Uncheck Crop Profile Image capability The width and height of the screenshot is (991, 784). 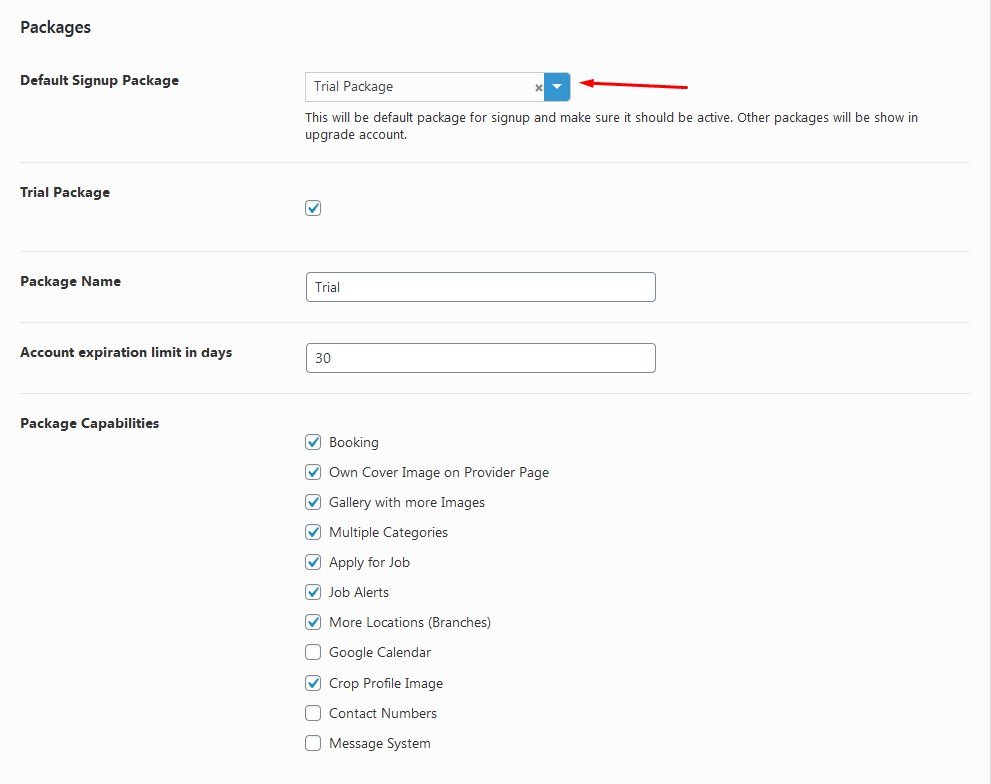tap(313, 683)
